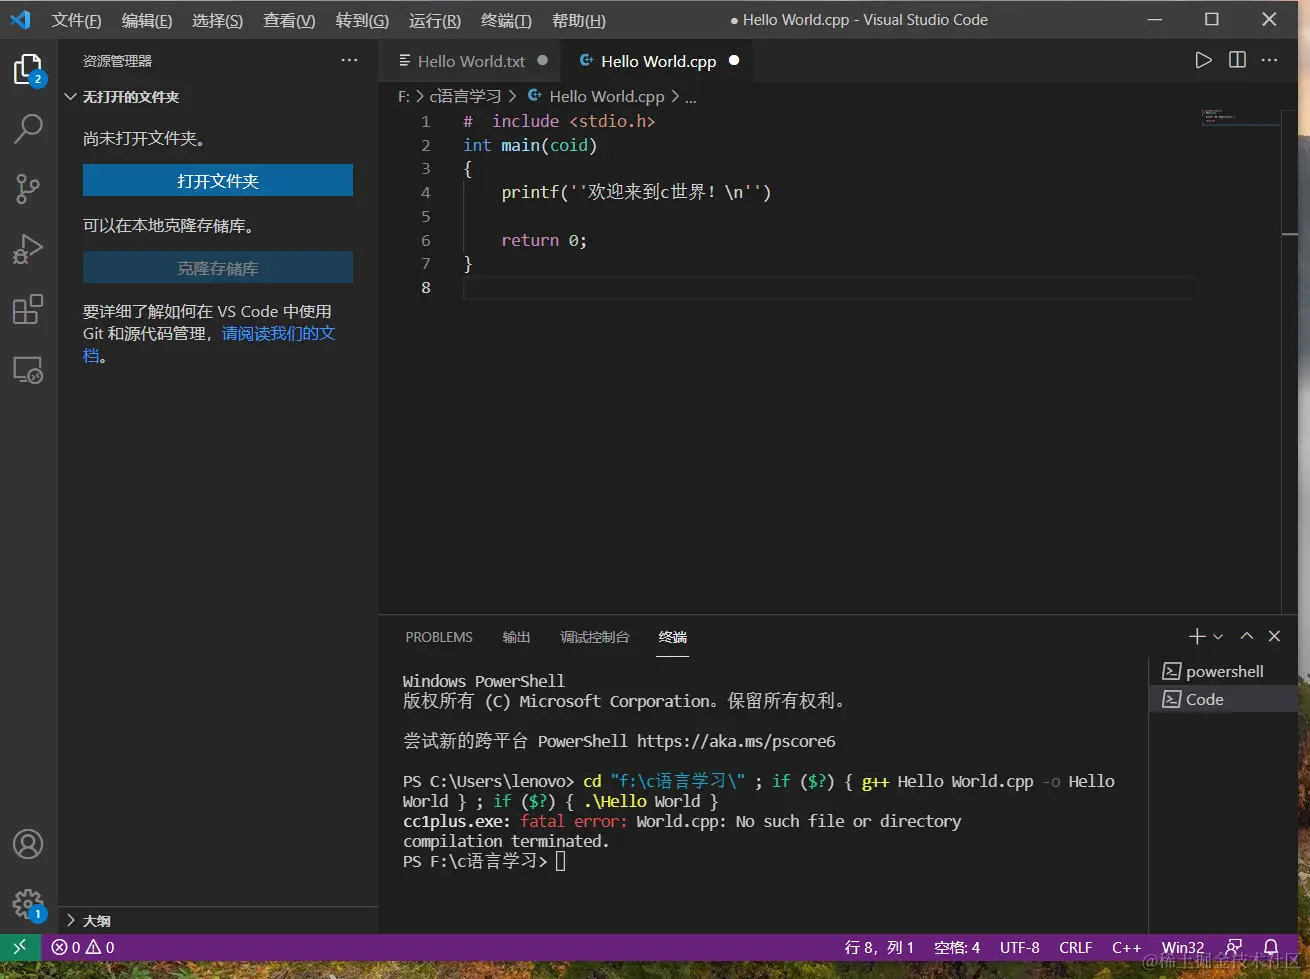
Task: Open the 运行(R) menu
Action: (435, 20)
